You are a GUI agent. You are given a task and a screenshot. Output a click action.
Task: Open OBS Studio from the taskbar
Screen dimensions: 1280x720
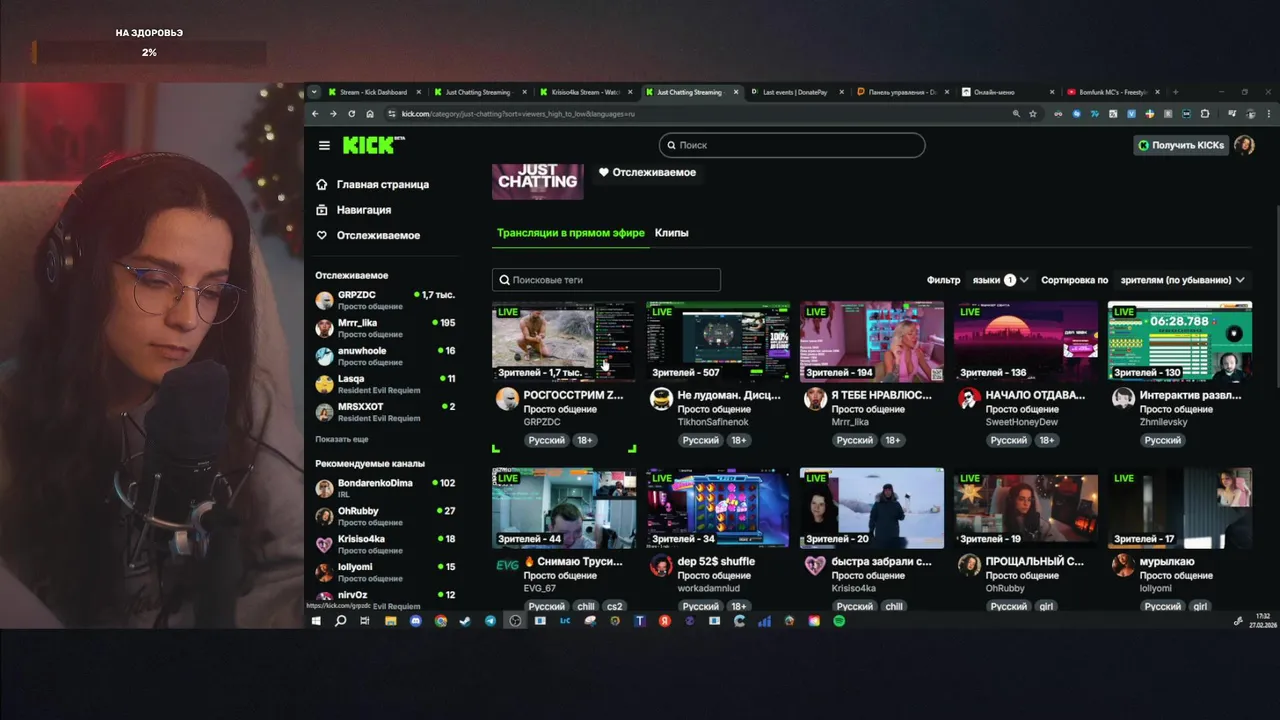coord(515,621)
